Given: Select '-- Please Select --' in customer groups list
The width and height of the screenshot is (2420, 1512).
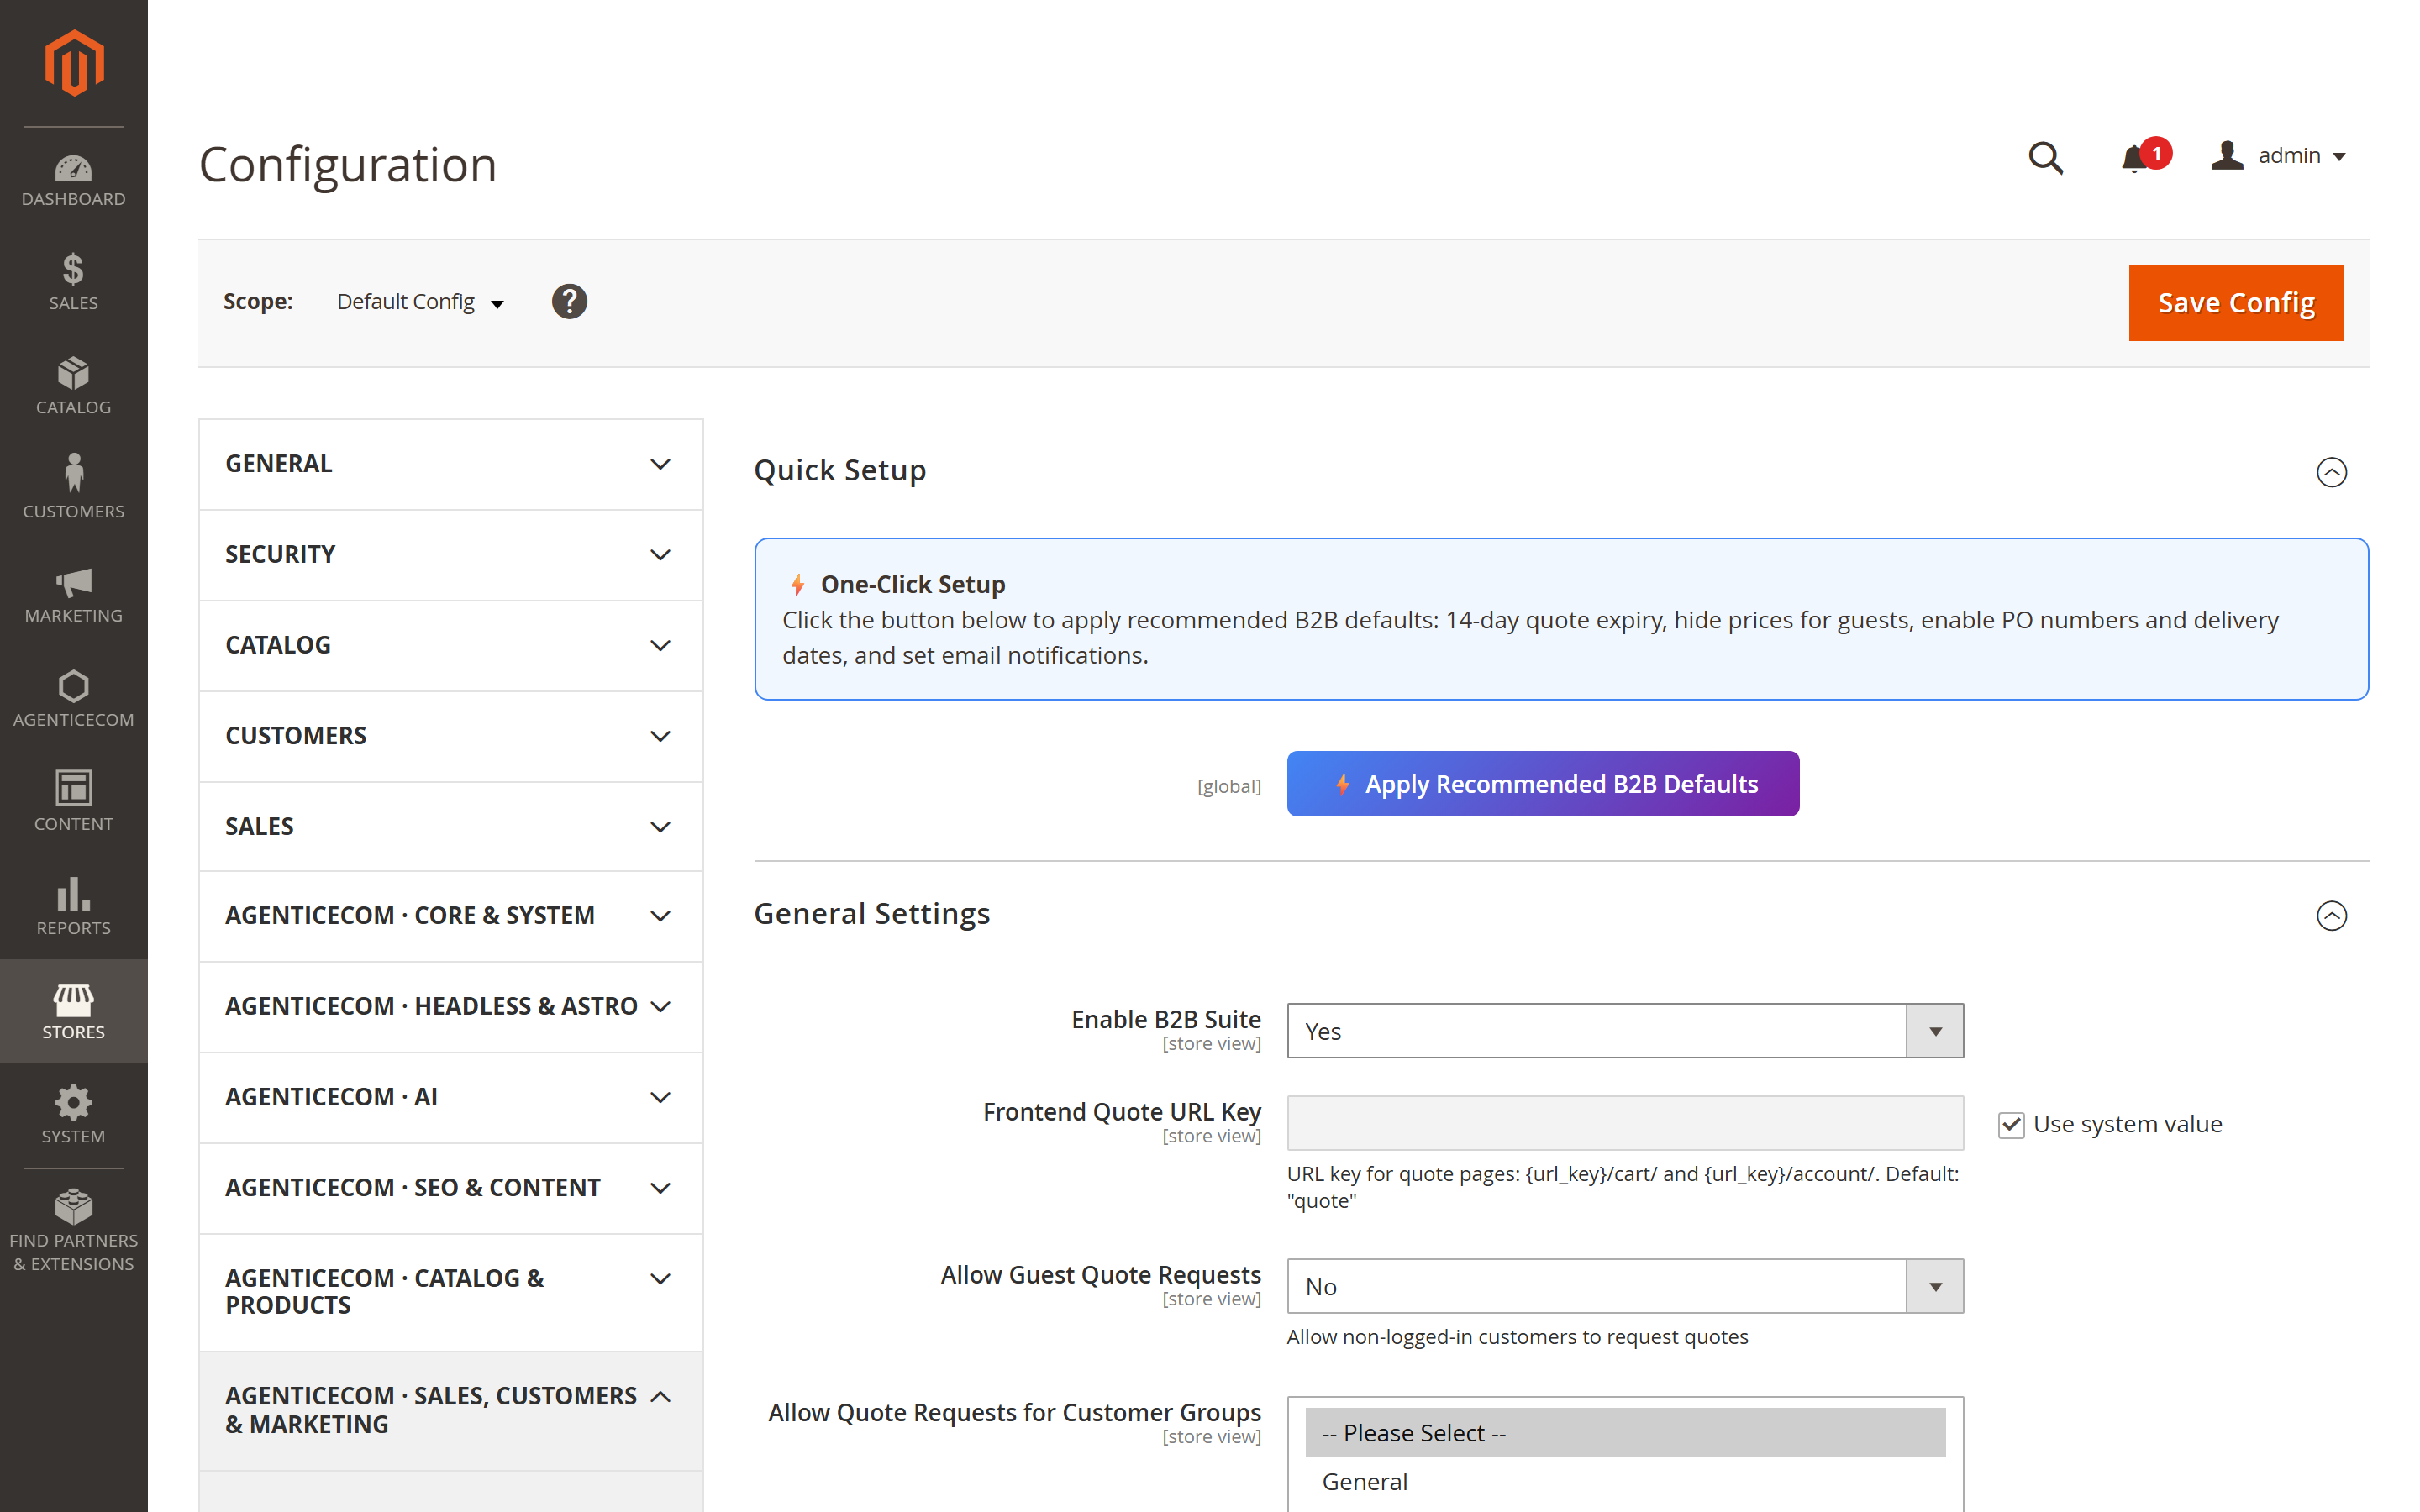Looking at the screenshot, I should click(x=1625, y=1433).
